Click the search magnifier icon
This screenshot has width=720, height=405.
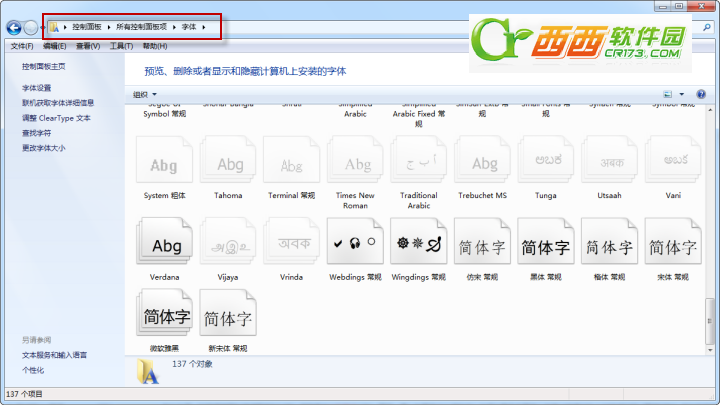[707, 28]
